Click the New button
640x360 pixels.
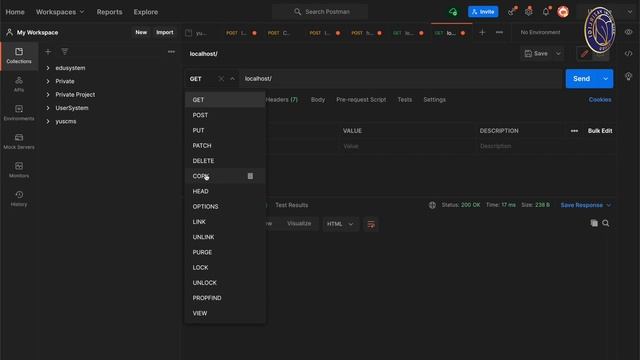141,32
